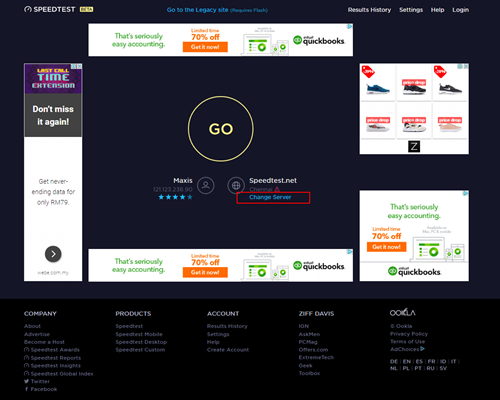
Task: Click the globe server icon beside Speedtest.net
Action: tap(236, 185)
